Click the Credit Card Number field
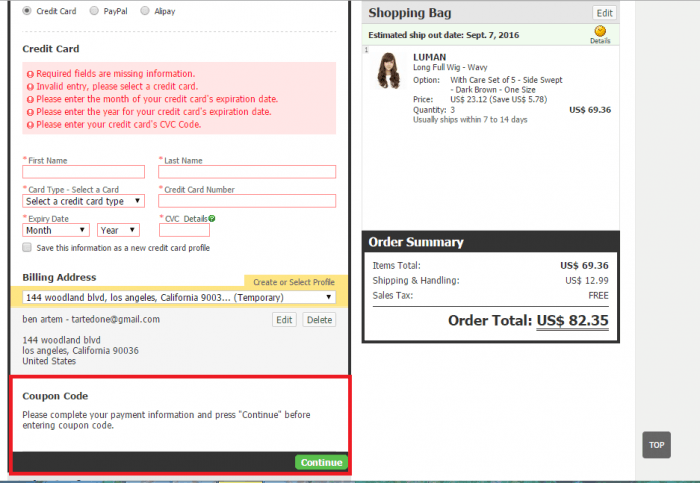This screenshot has width=700, height=483. [x=247, y=201]
